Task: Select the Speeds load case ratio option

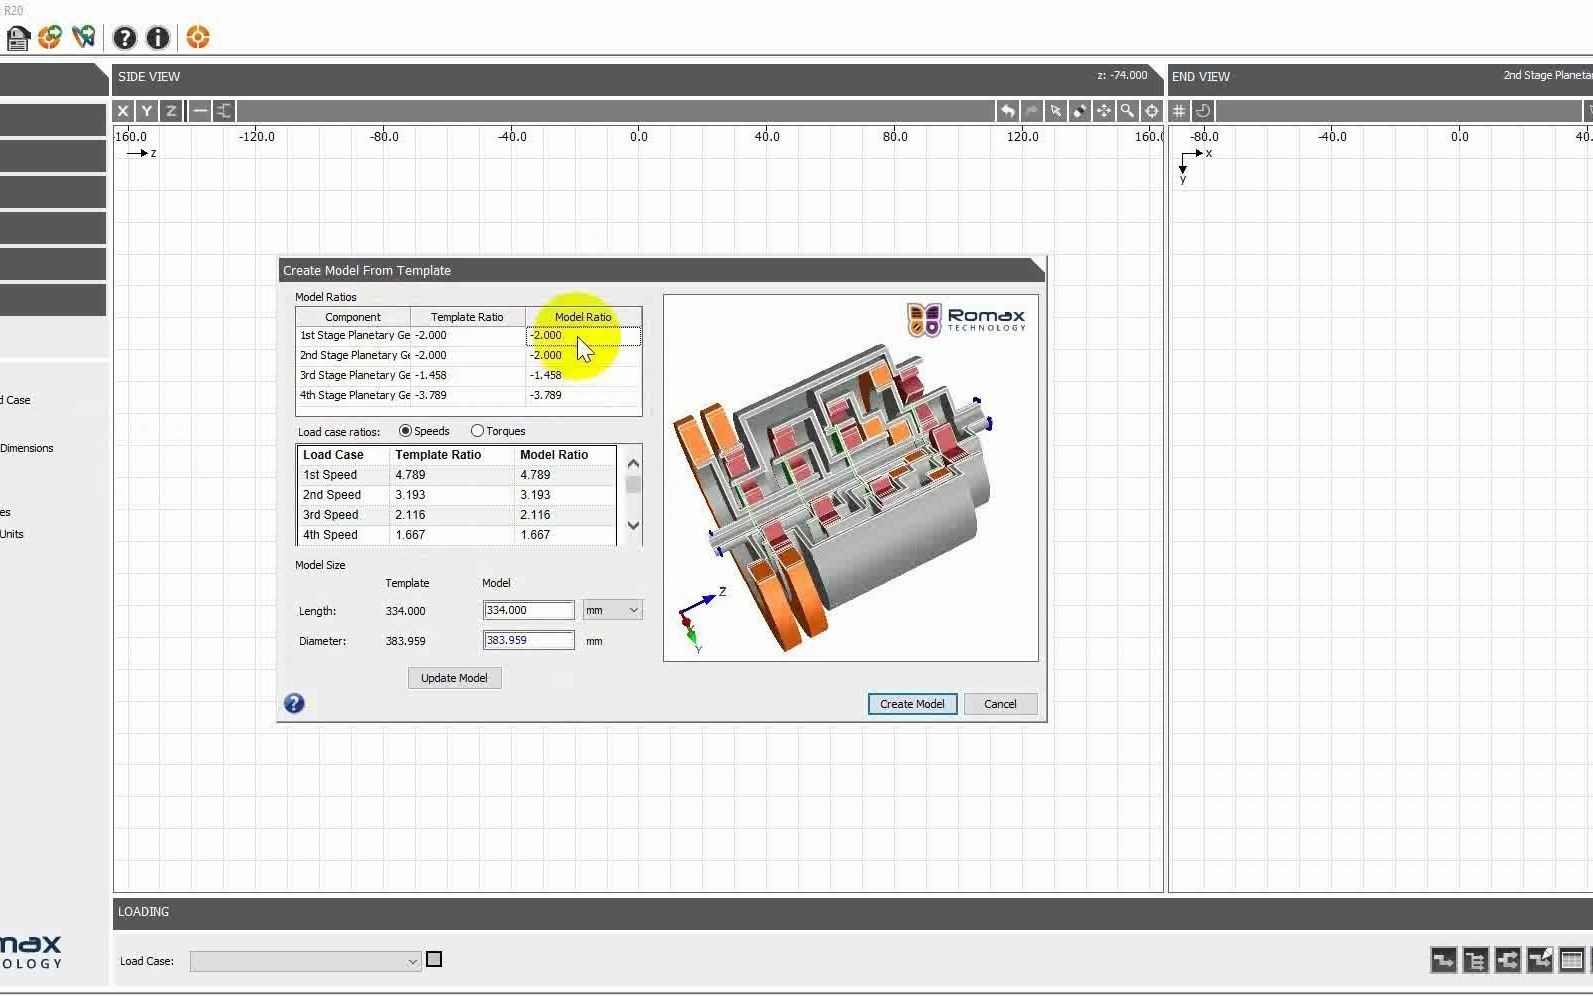Action: [x=405, y=431]
